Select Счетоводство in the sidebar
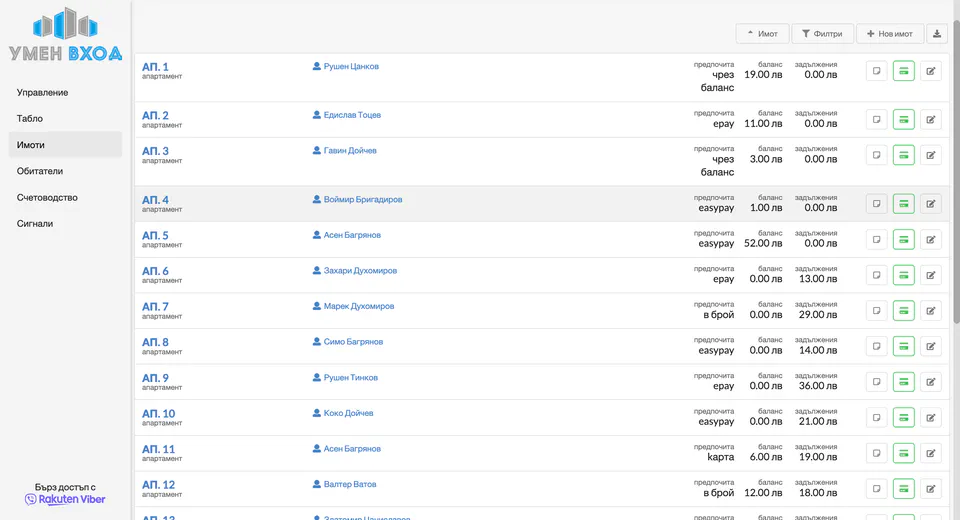The image size is (960, 520). [47, 198]
